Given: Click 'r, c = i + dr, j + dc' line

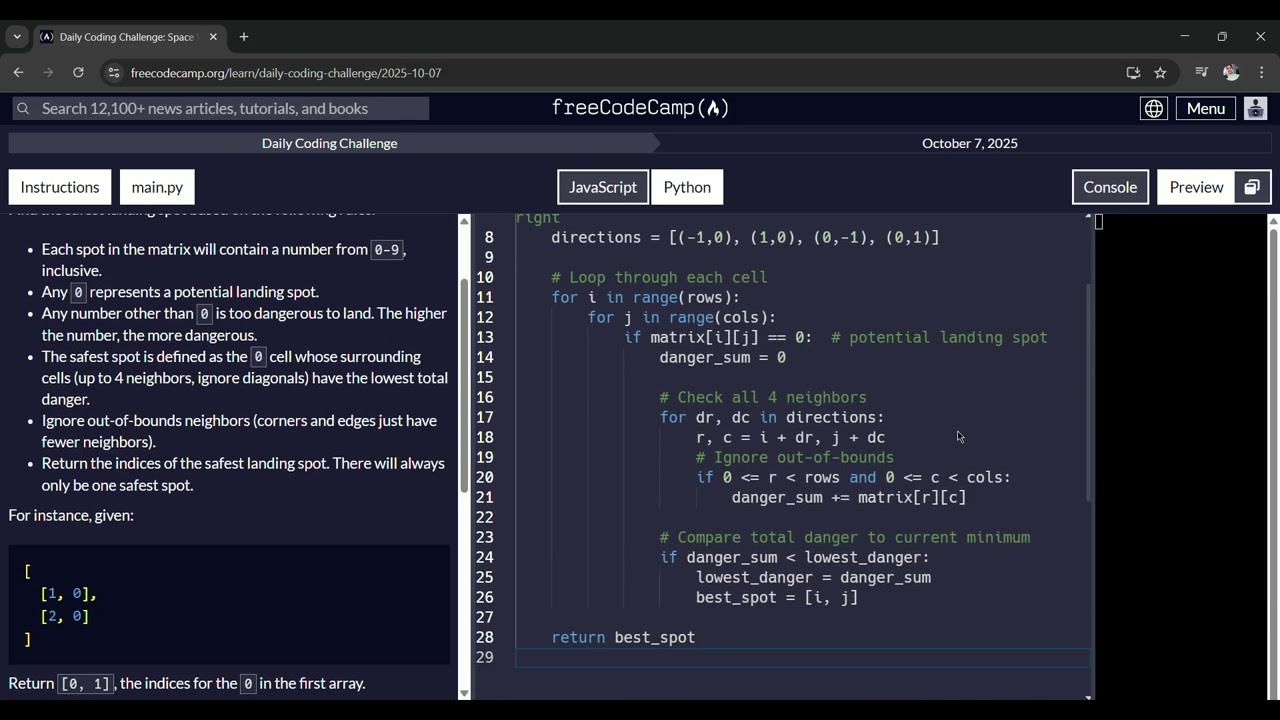Looking at the screenshot, I should (790, 437).
